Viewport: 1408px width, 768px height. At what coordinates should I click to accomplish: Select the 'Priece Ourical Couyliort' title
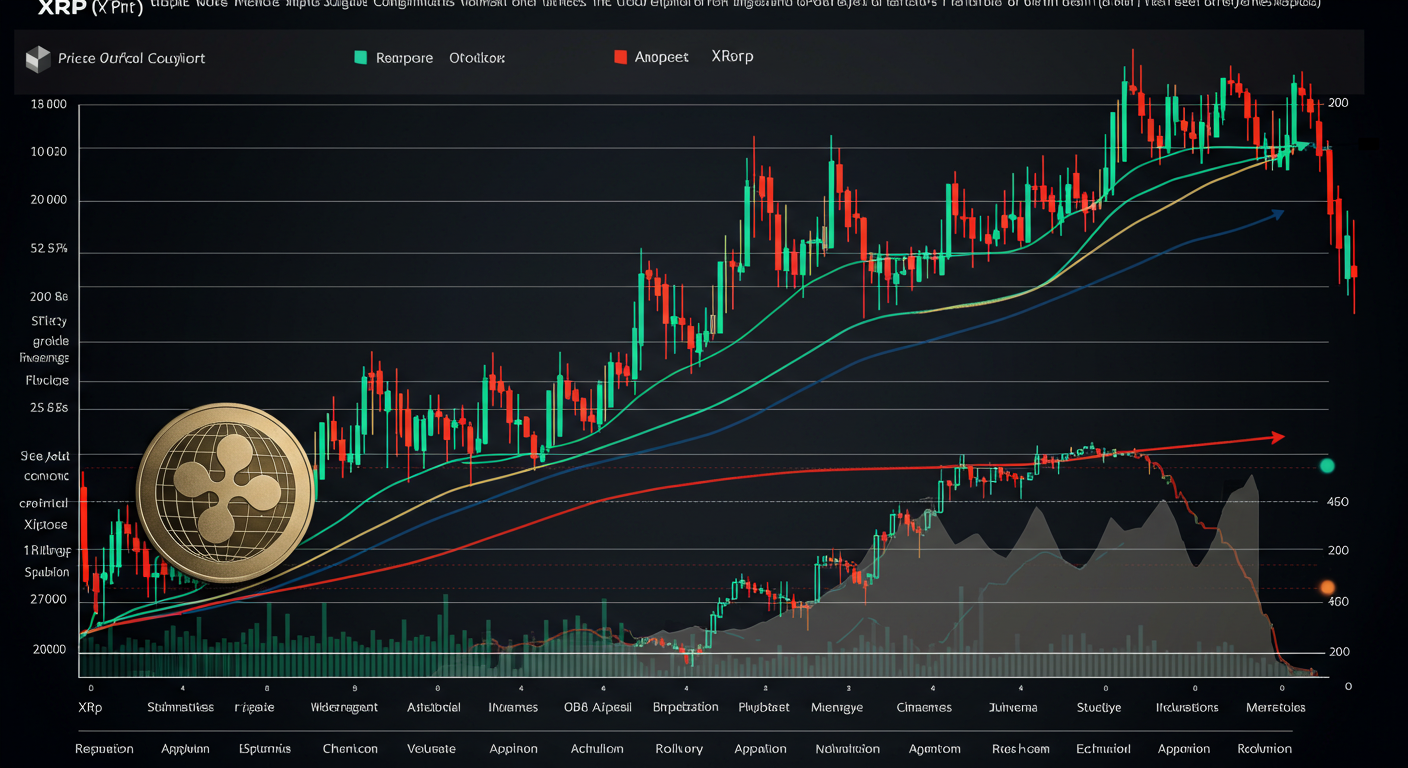pyautogui.click(x=131, y=58)
